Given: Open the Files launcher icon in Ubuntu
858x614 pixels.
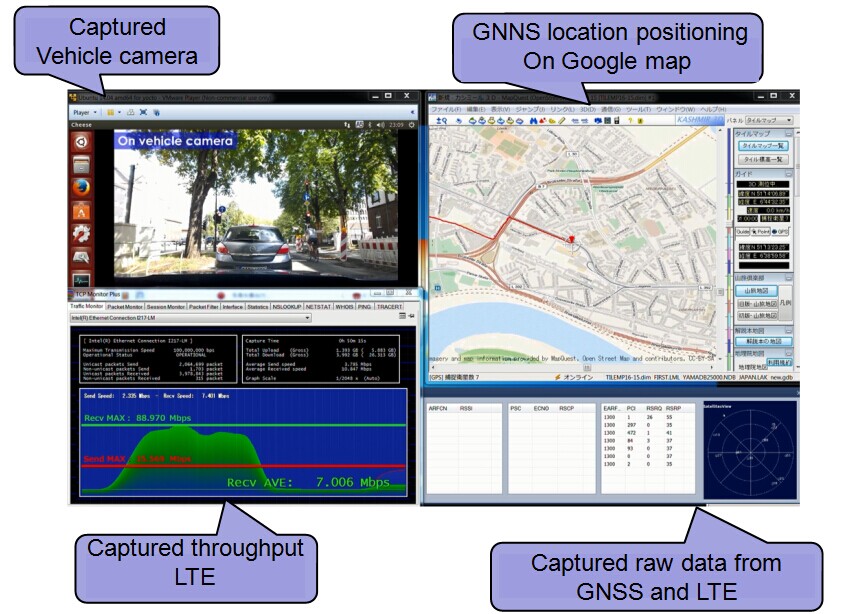Looking at the screenshot, I should click(x=81, y=165).
